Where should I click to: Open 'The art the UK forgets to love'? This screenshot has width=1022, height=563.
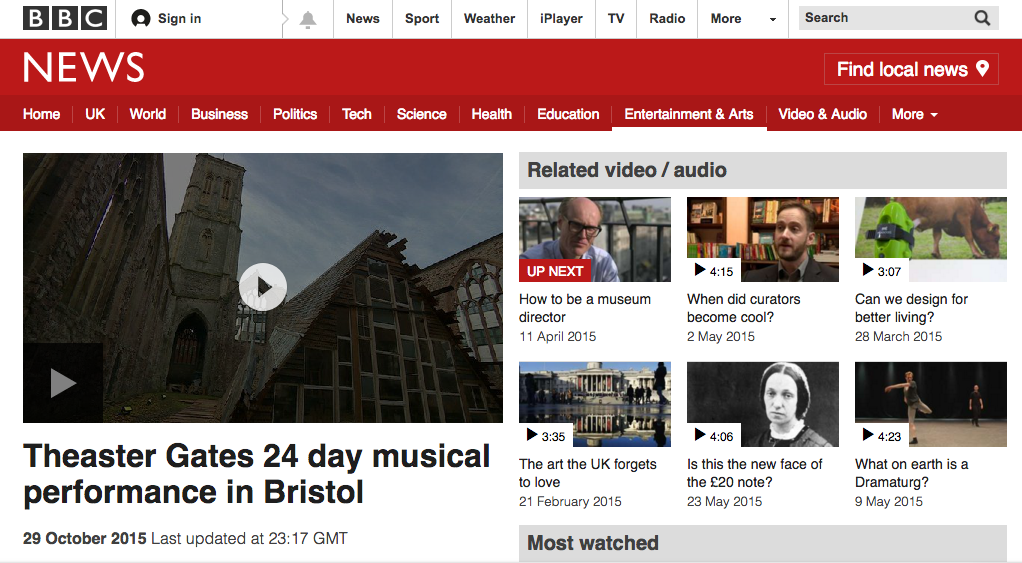click(588, 473)
